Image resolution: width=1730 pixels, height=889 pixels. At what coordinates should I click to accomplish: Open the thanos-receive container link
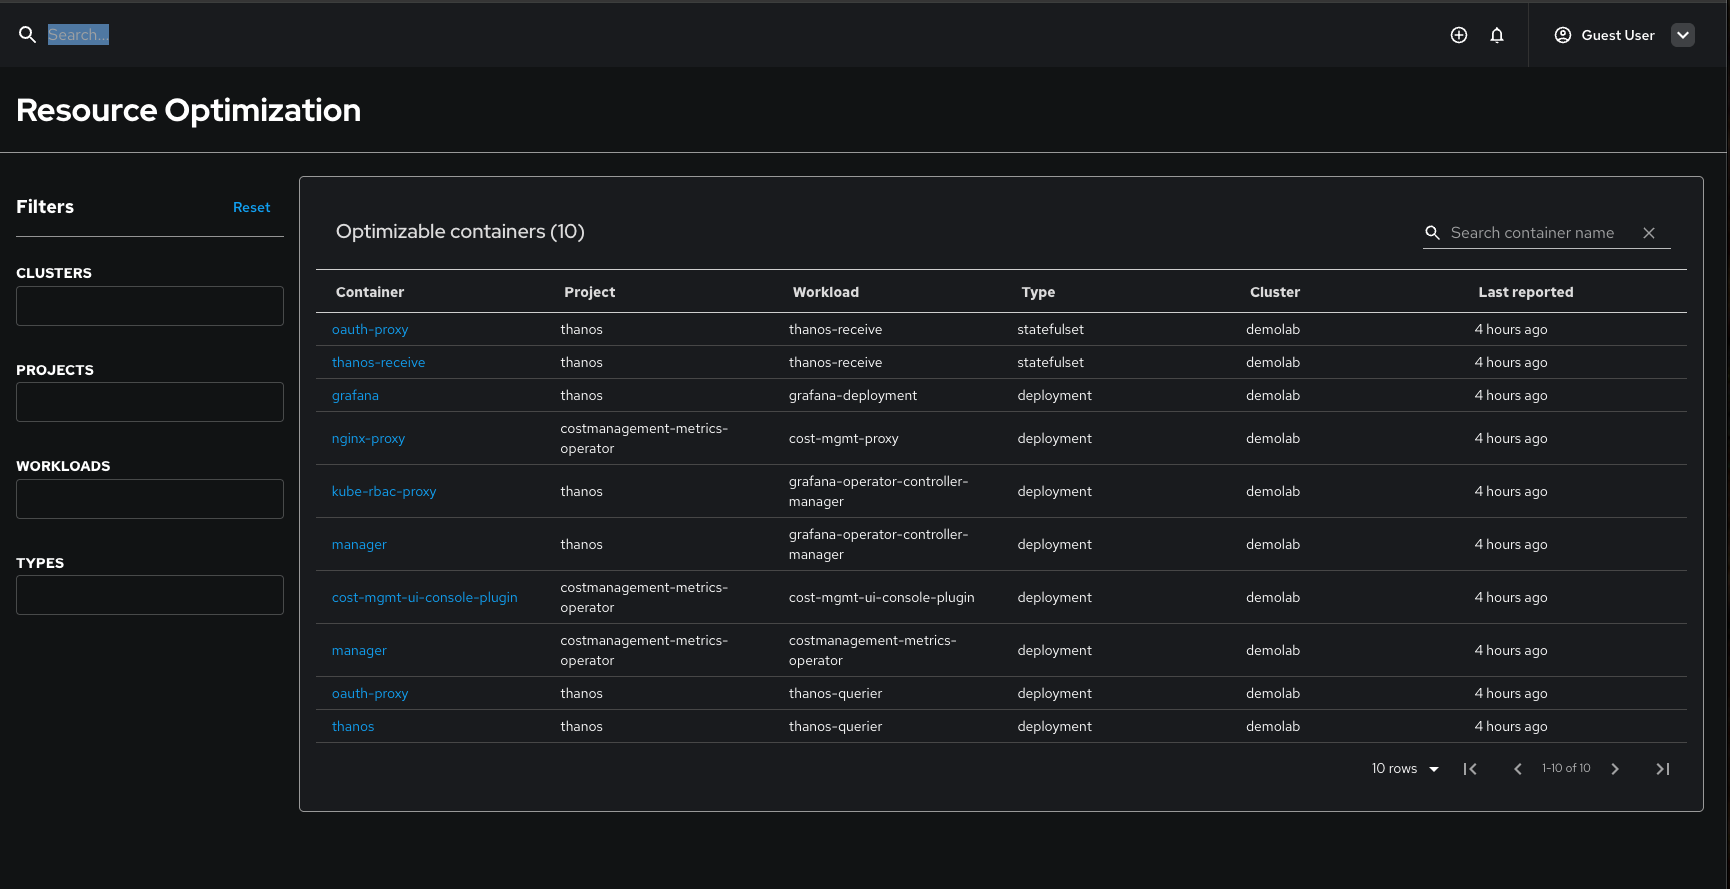pos(378,363)
